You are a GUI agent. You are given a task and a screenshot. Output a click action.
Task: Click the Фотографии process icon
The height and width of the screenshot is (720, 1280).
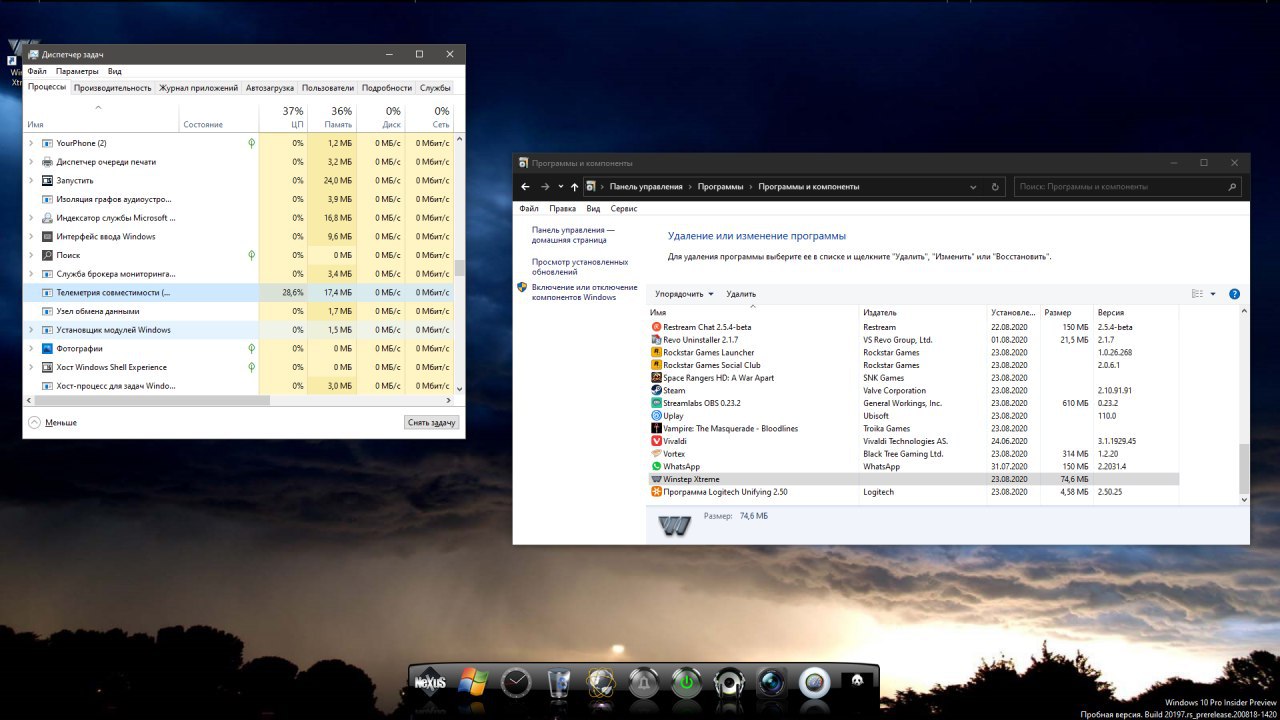(47, 348)
